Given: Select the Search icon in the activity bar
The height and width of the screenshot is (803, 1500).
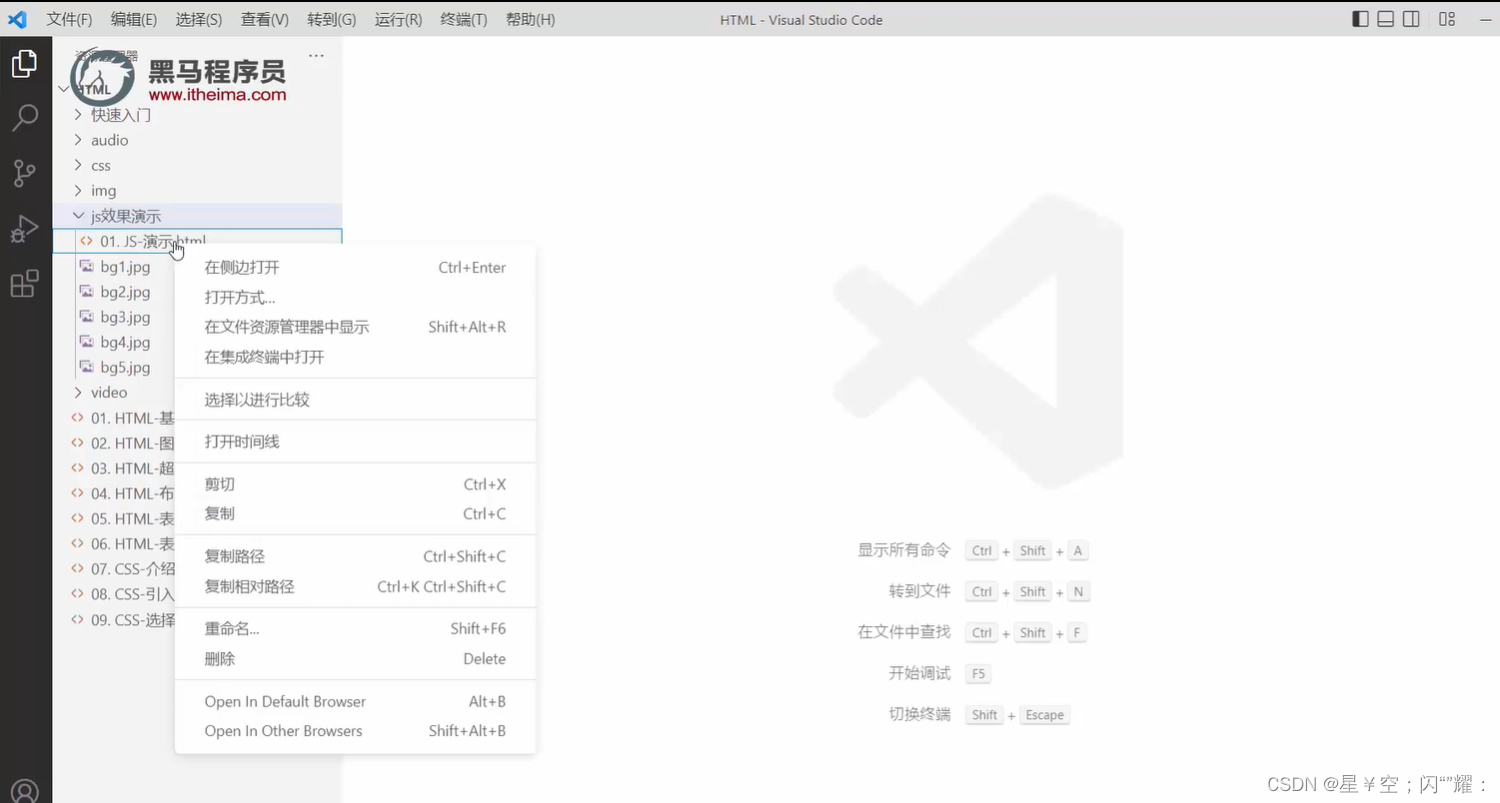Looking at the screenshot, I should [25, 117].
